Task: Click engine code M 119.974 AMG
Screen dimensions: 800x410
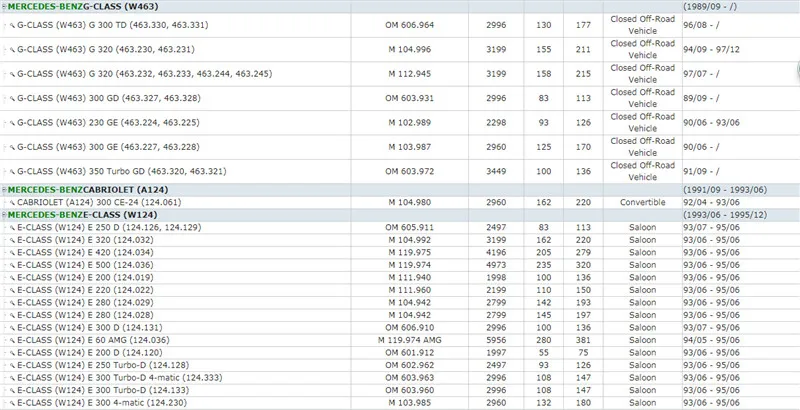Action: (410, 340)
